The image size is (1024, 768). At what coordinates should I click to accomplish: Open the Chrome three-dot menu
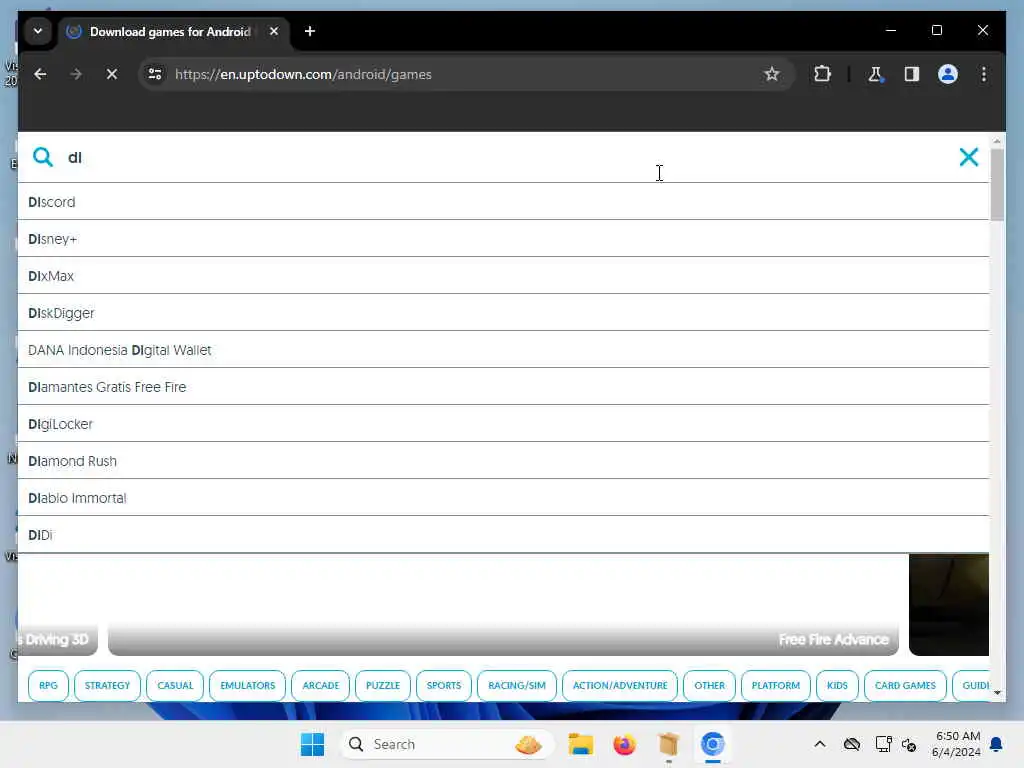pos(984,74)
